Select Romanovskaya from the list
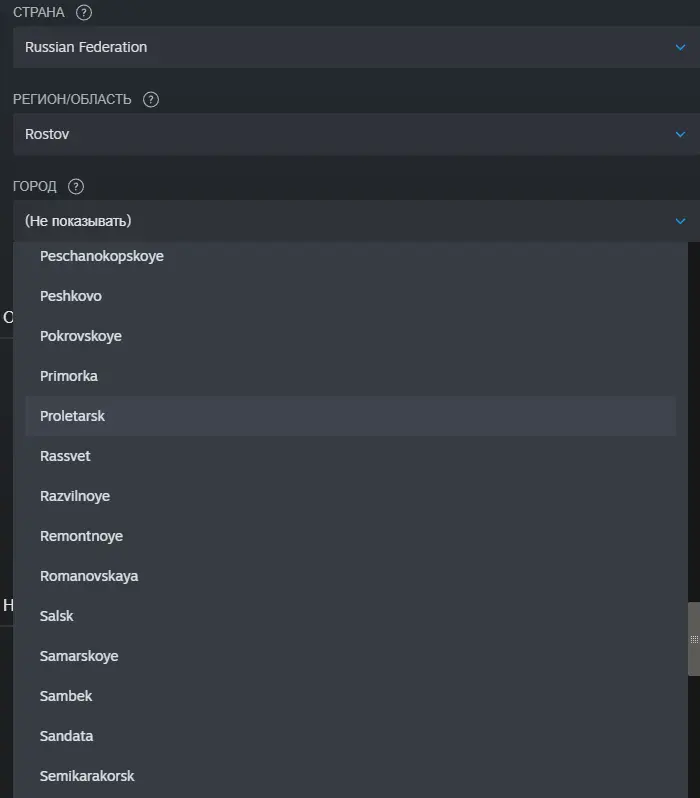700x798 pixels. [x=350, y=576]
